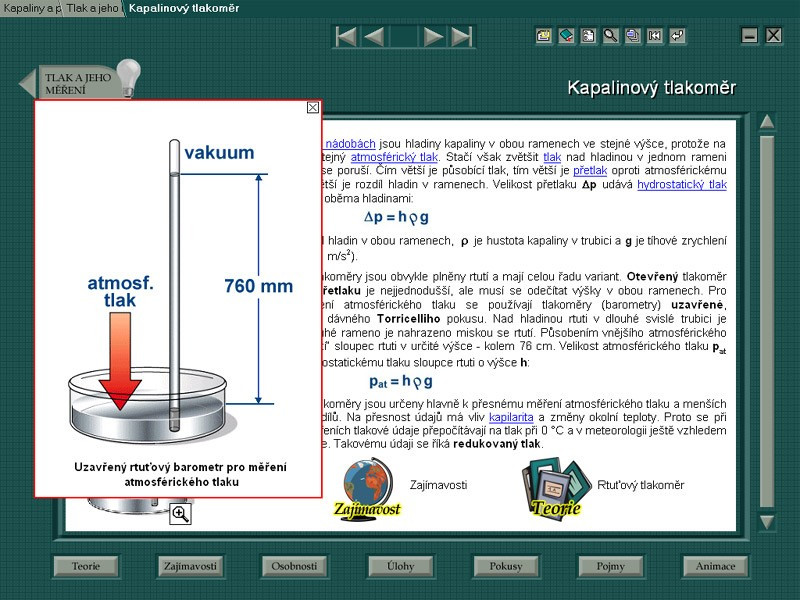
Task: Switch to the Kapaliny tab
Action: tap(31, 8)
